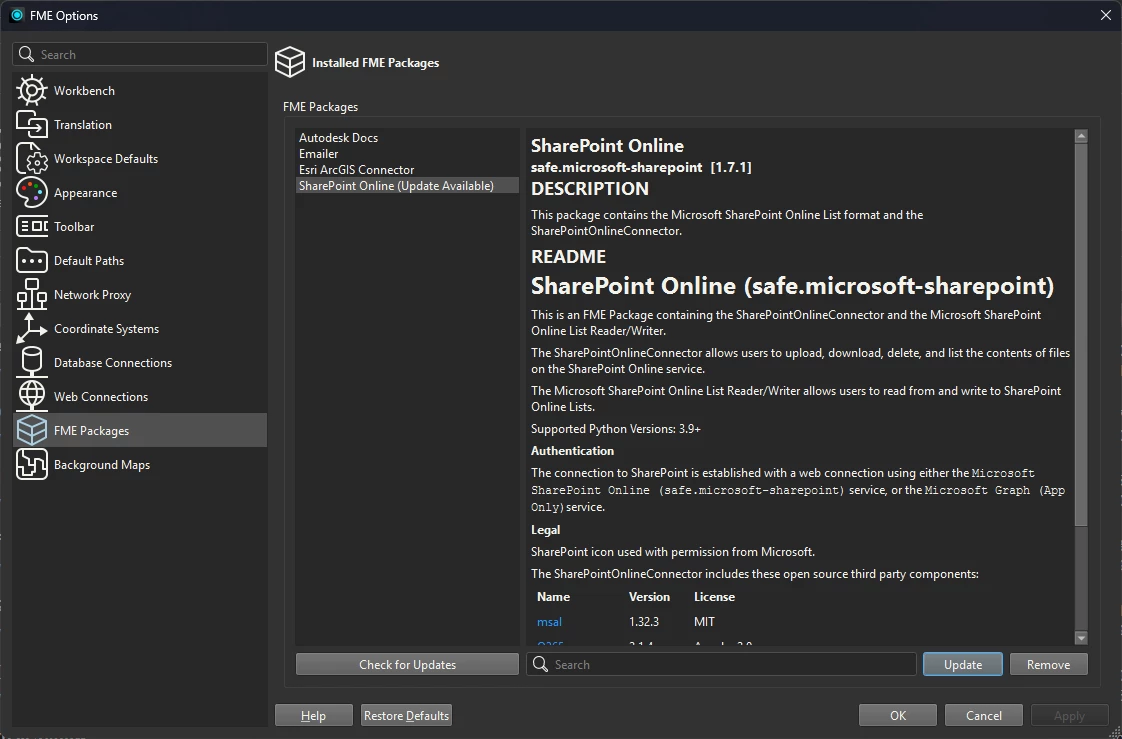Go to Appearance settings

tap(140, 192)
